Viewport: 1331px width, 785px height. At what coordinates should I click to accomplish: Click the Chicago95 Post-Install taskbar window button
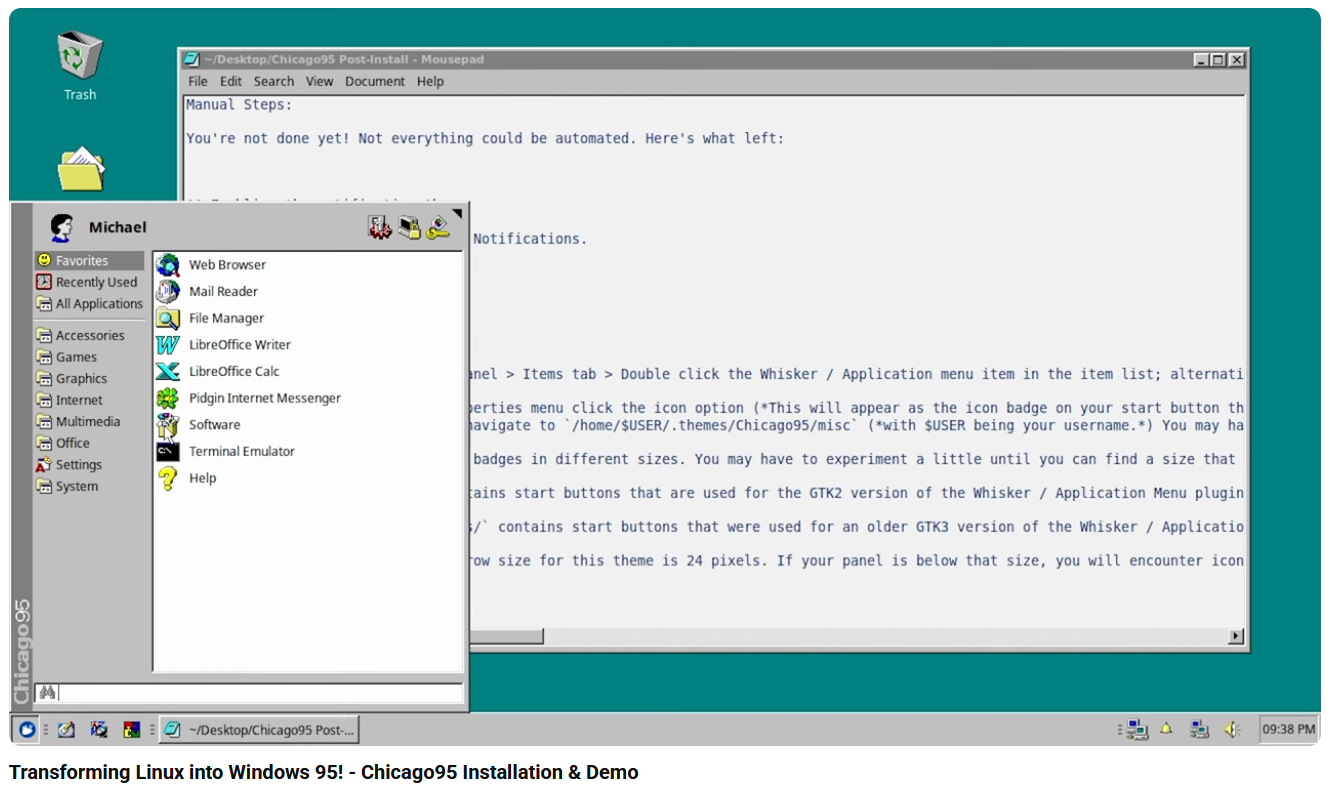tap(259, 730)
